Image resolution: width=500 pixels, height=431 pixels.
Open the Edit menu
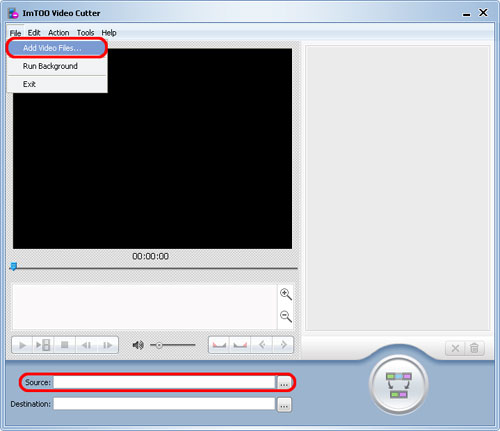[x=34, y=33]
